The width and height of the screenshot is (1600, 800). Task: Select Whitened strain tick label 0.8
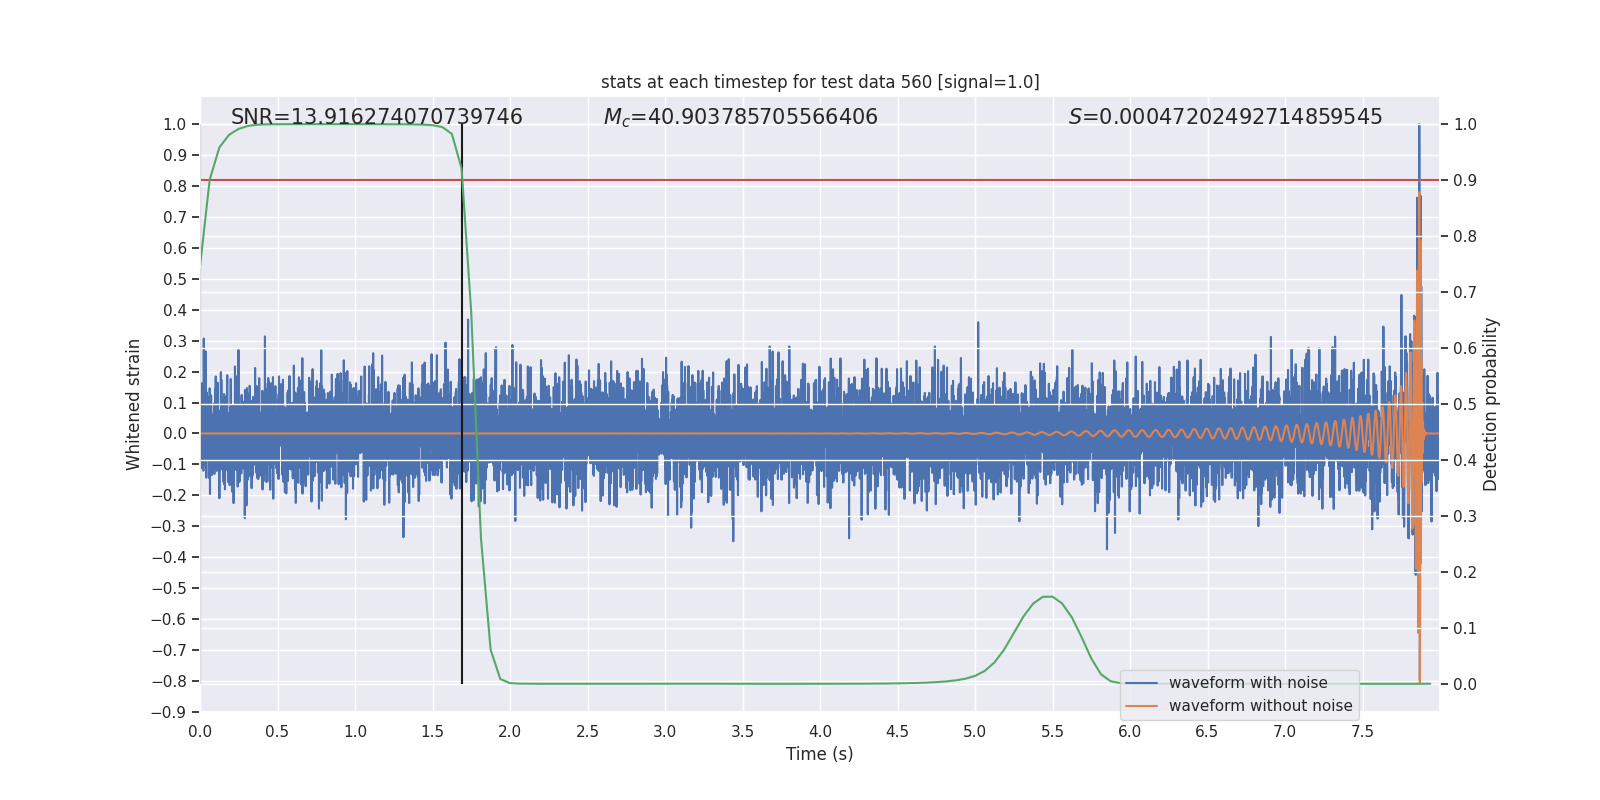[175, 186]
